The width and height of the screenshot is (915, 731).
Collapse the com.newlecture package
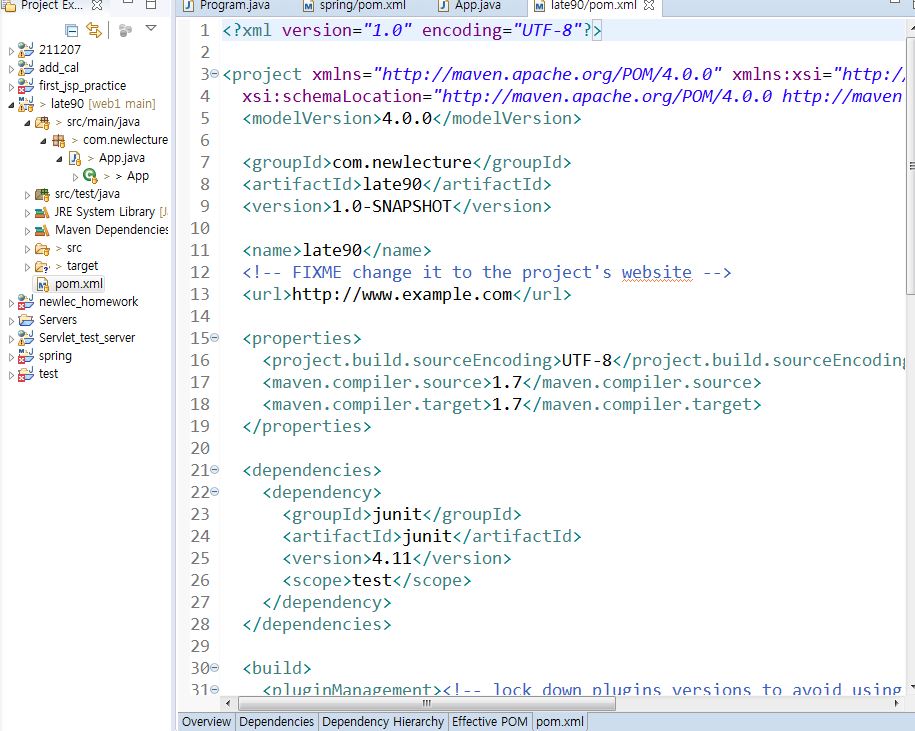(x=43, y=141)
